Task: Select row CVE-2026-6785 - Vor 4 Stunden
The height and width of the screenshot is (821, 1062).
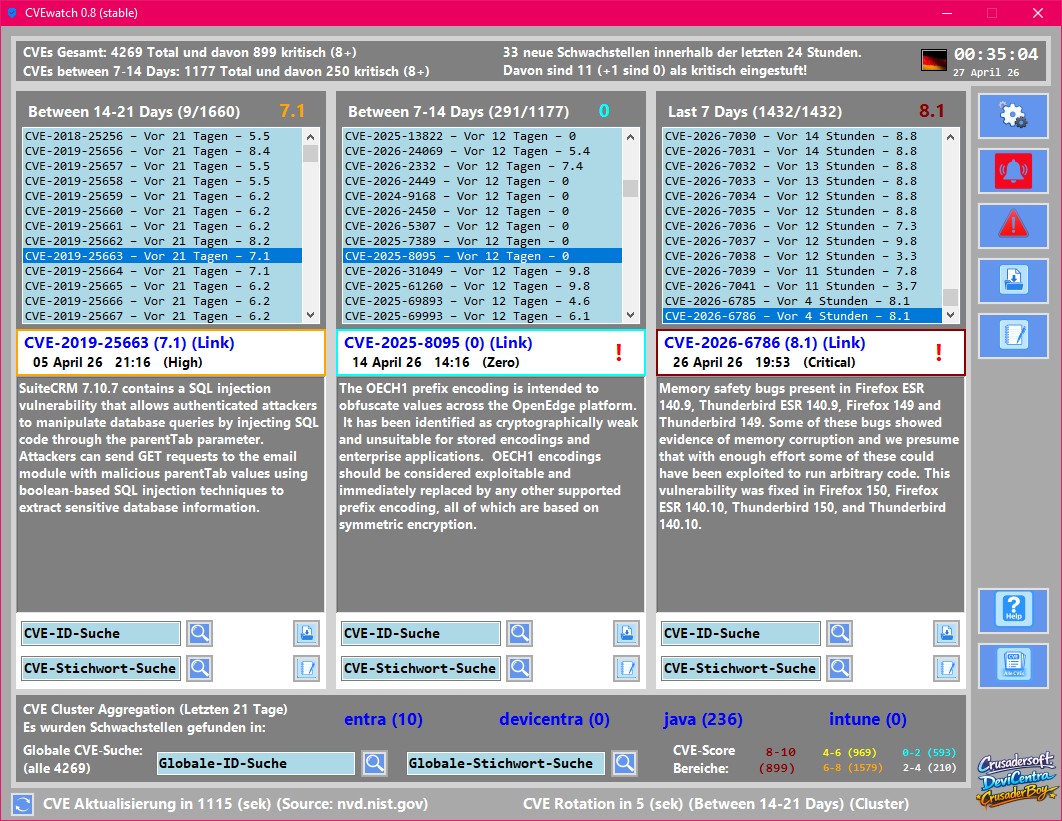Action: [x=802, y=301]
